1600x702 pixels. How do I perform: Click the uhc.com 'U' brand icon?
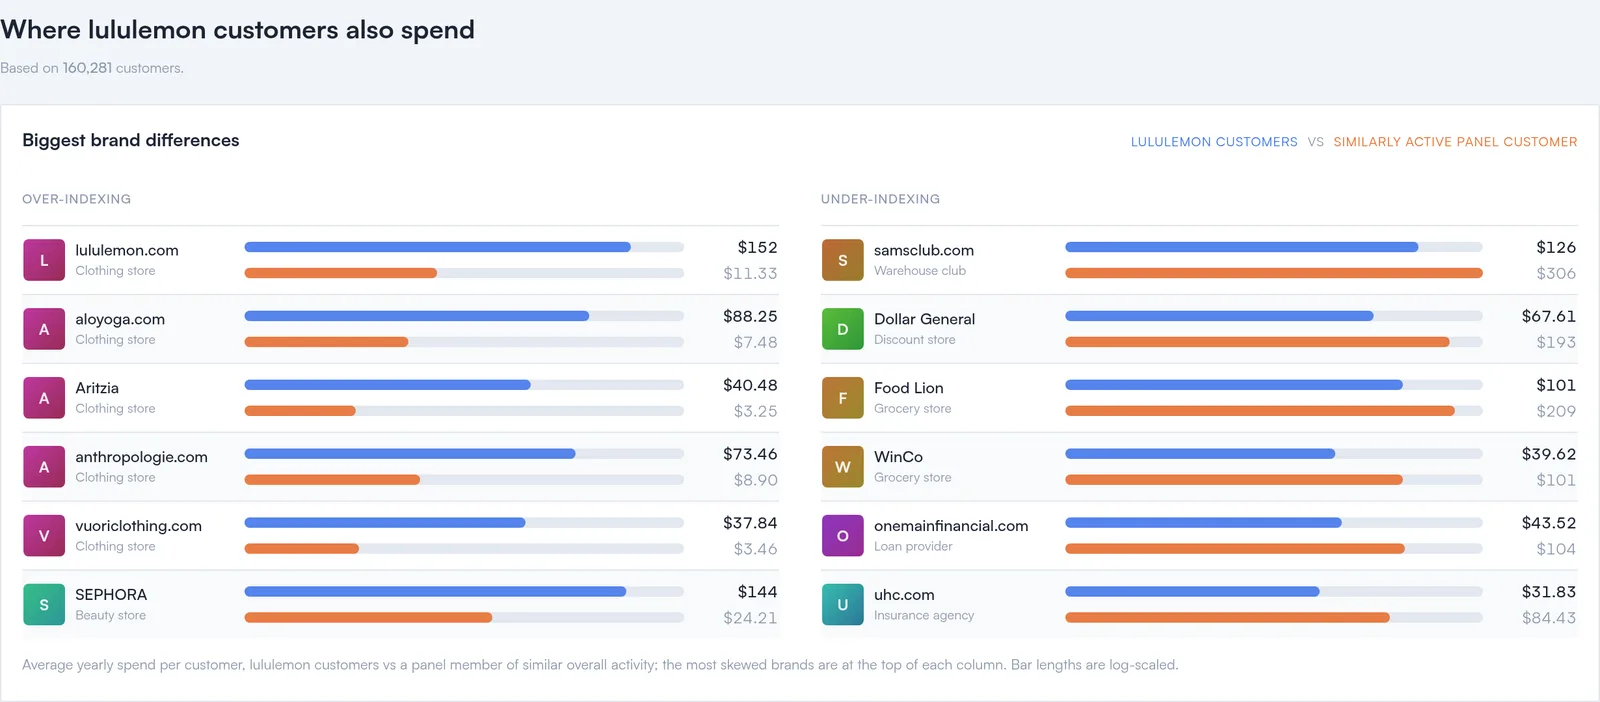point(843,605)
